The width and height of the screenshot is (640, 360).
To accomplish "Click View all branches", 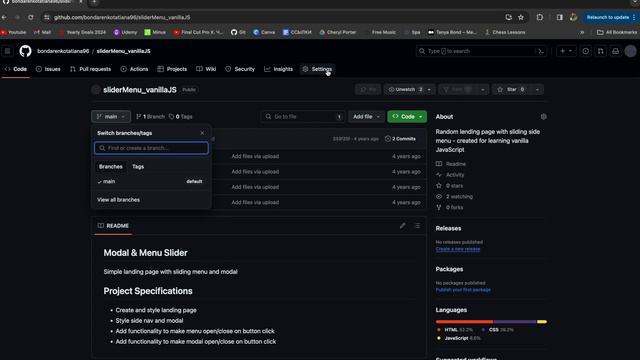I will pyautogui.click(x=118, y=200).
